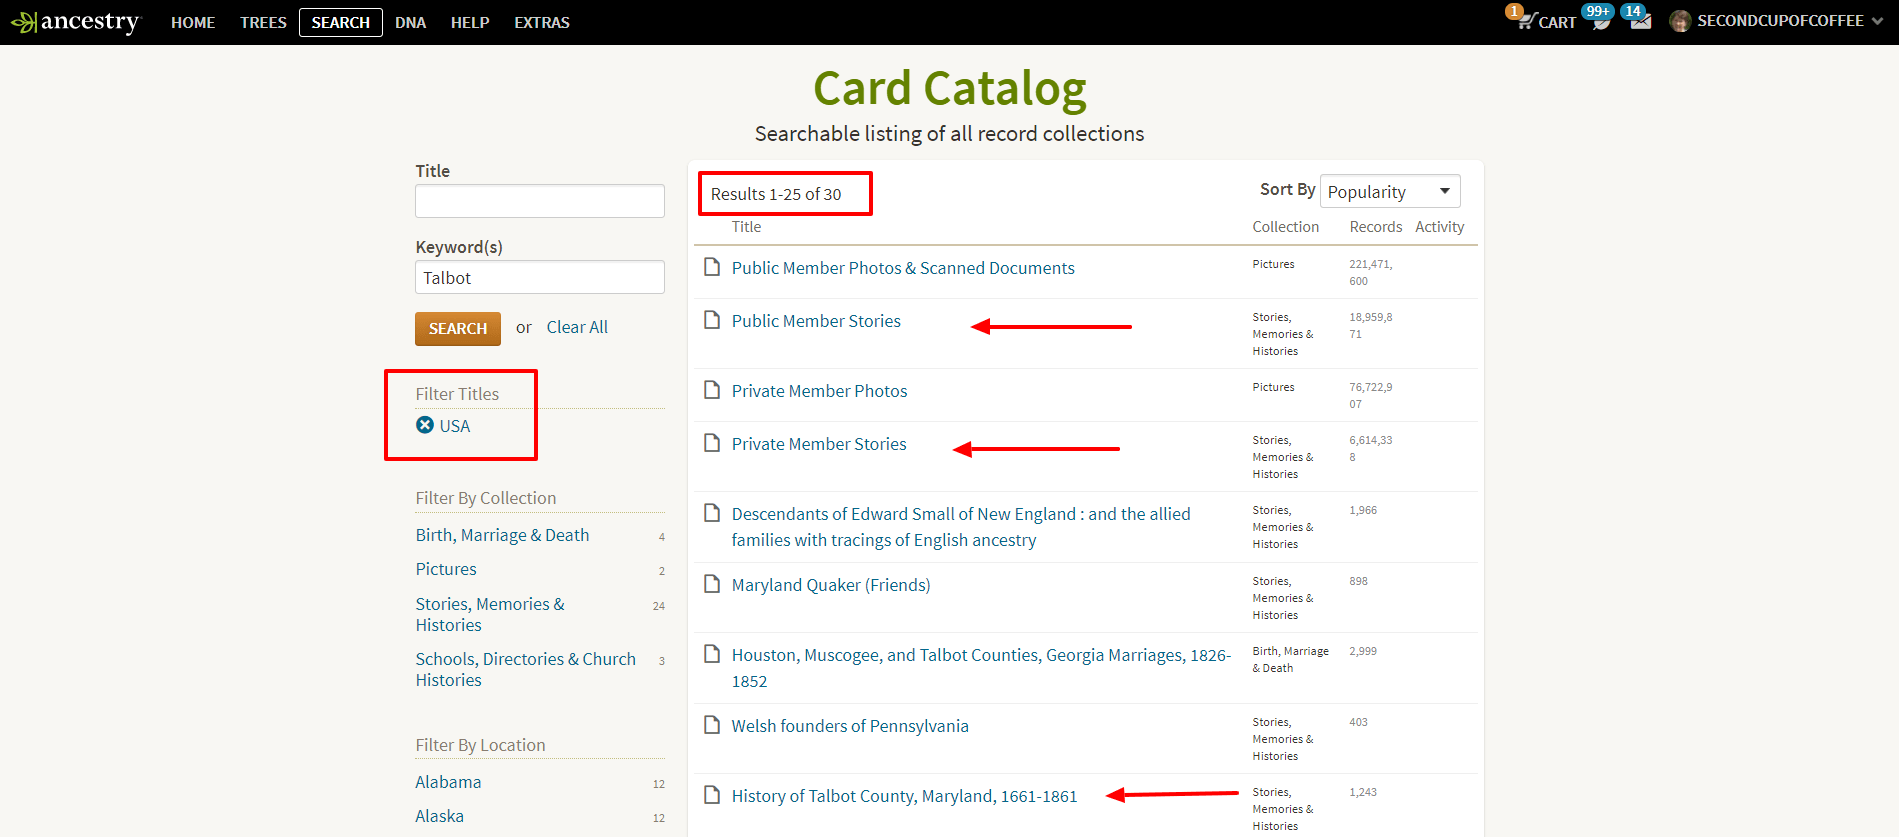
Task: Open the SEARCH menu
Action: point(341,22)
